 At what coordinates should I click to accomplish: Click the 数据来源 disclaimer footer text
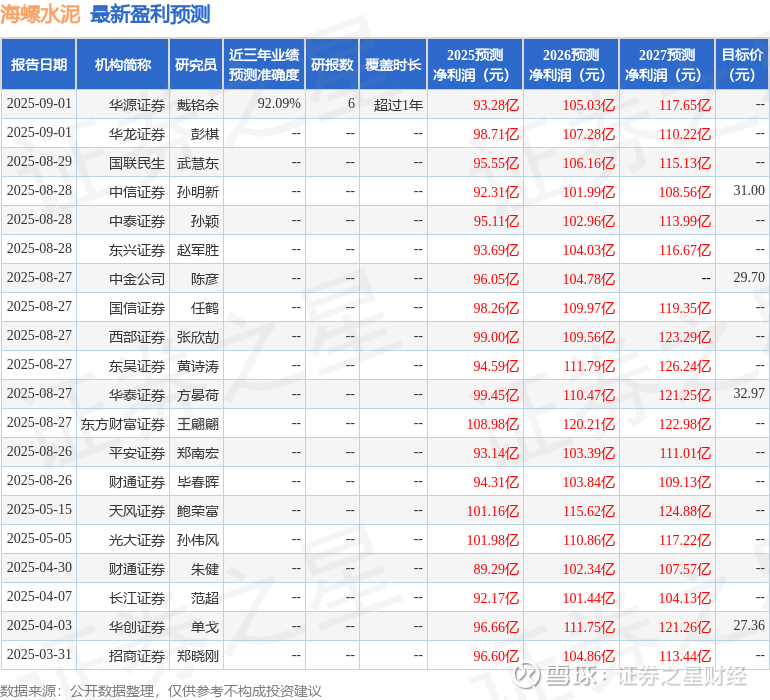[x=161, y=691]
